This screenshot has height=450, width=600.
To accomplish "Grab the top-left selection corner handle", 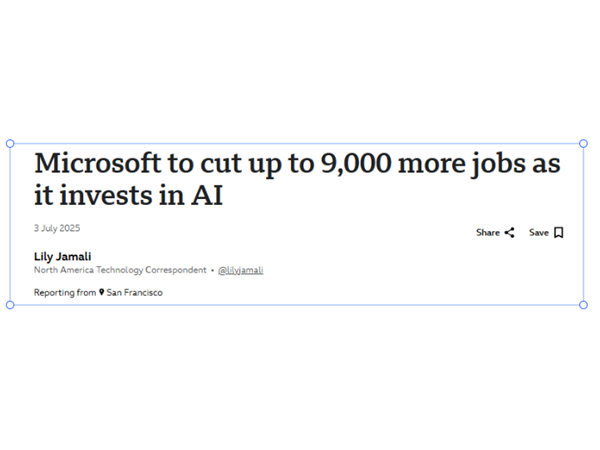I will click(10, 143).
